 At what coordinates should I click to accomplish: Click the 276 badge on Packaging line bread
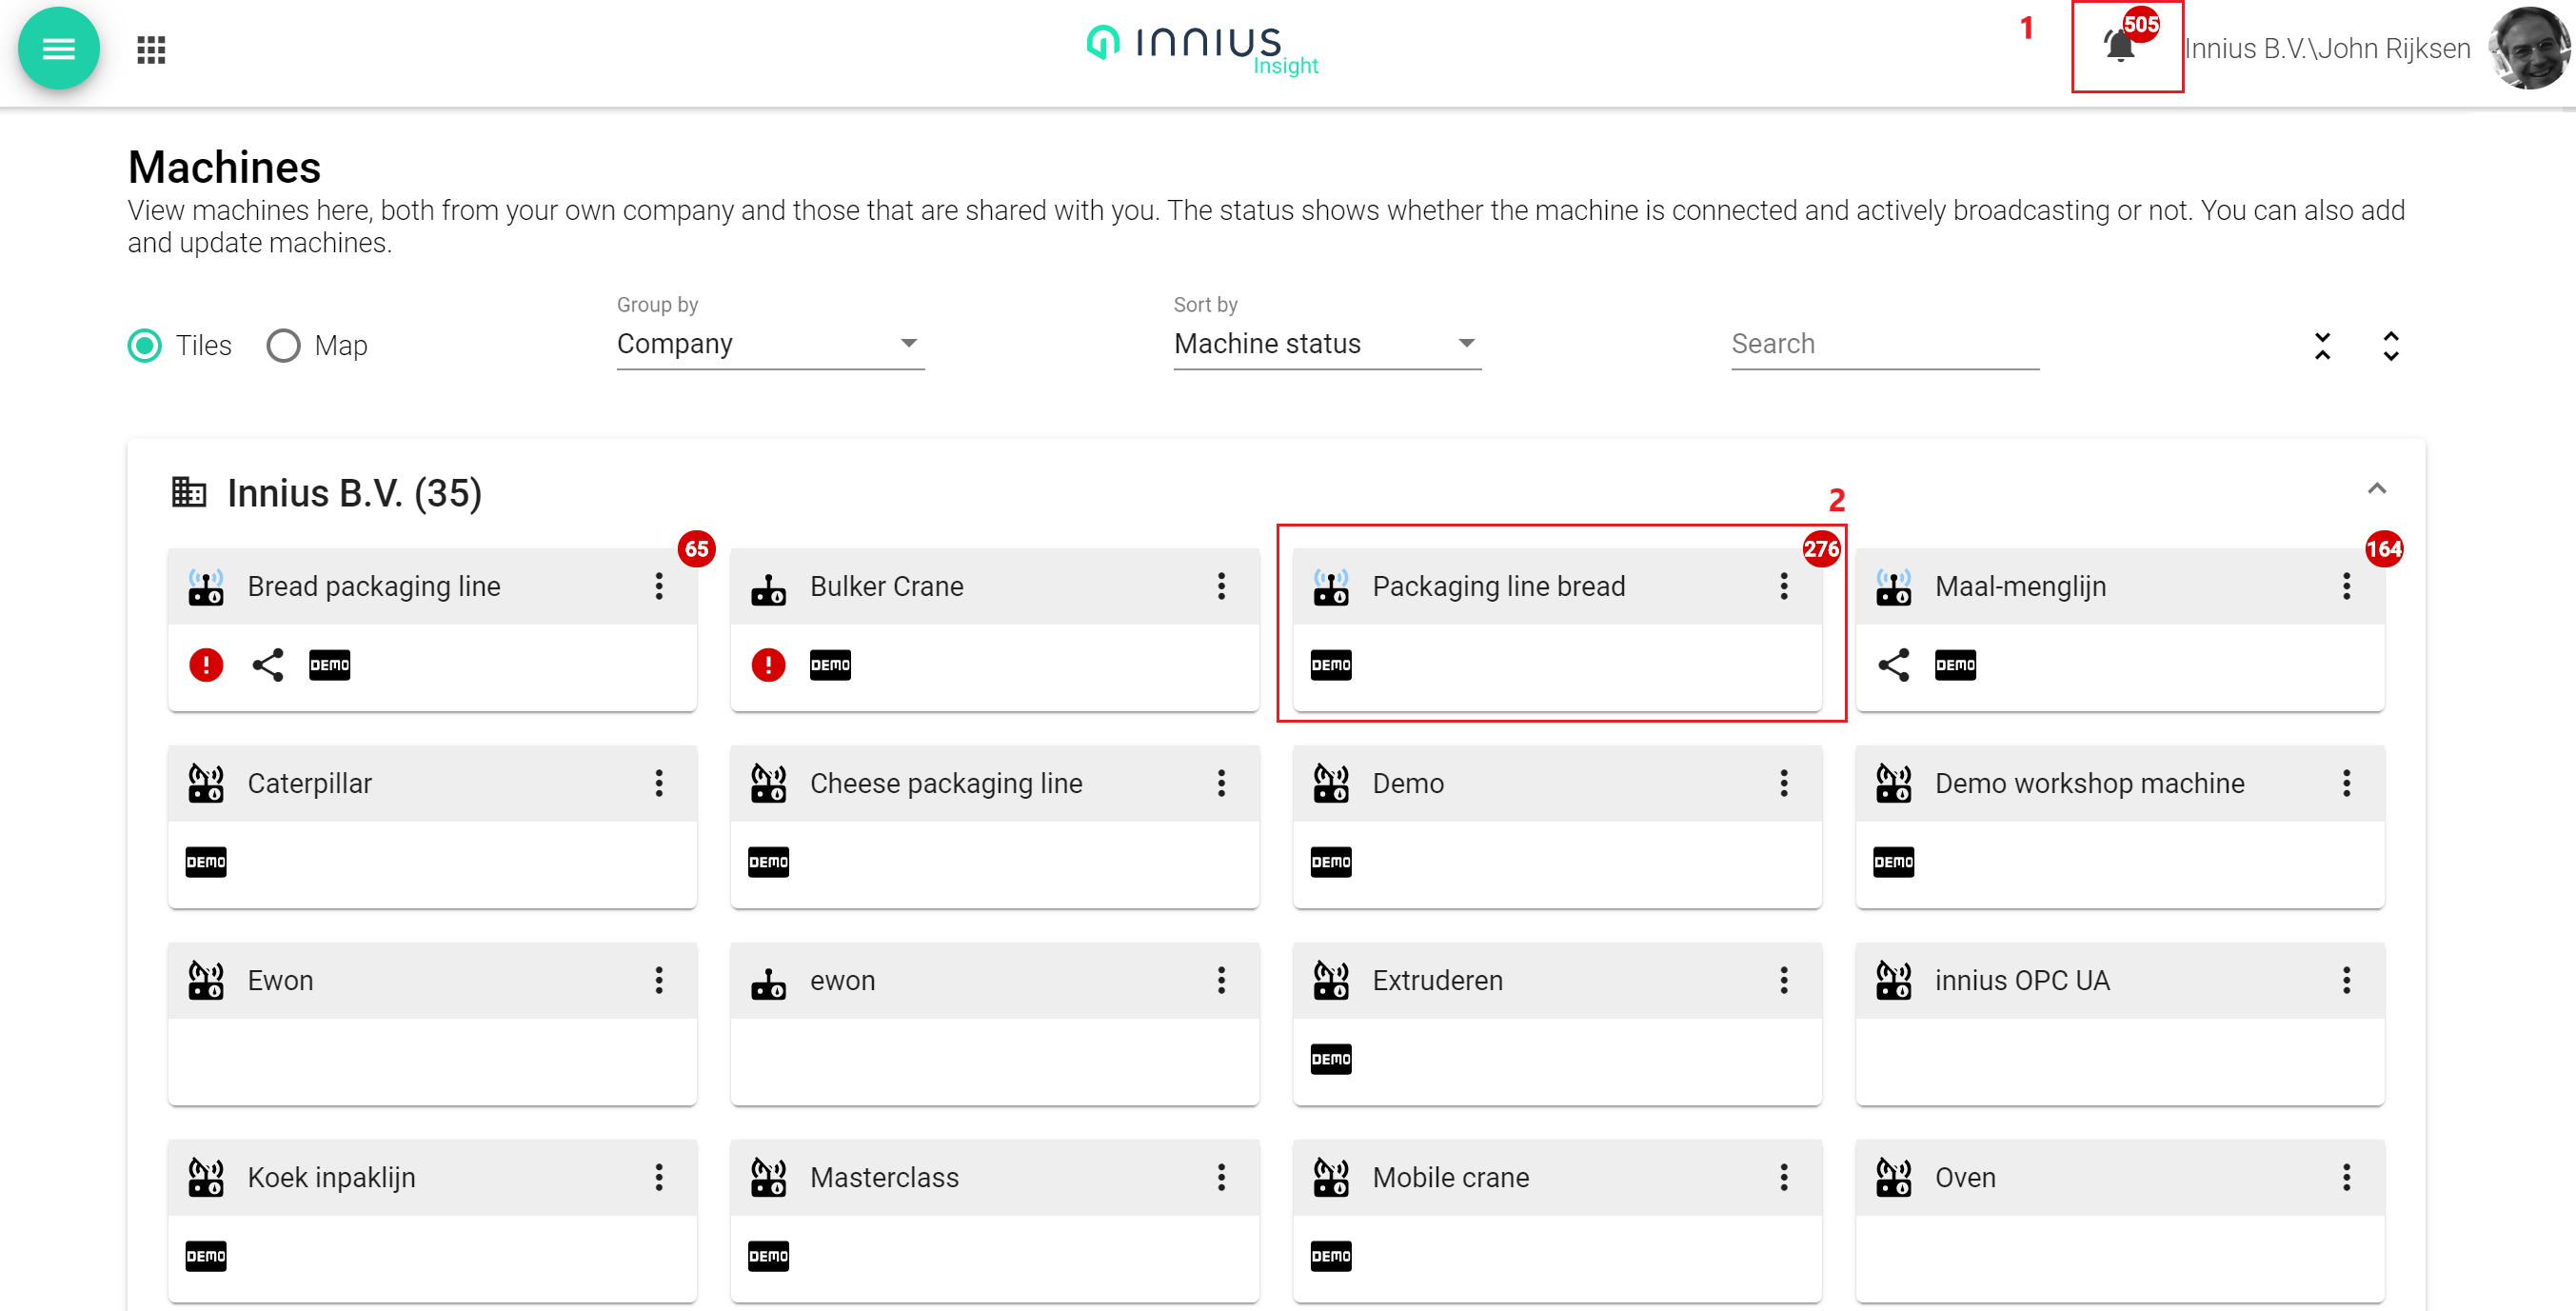coord(1822,549)
